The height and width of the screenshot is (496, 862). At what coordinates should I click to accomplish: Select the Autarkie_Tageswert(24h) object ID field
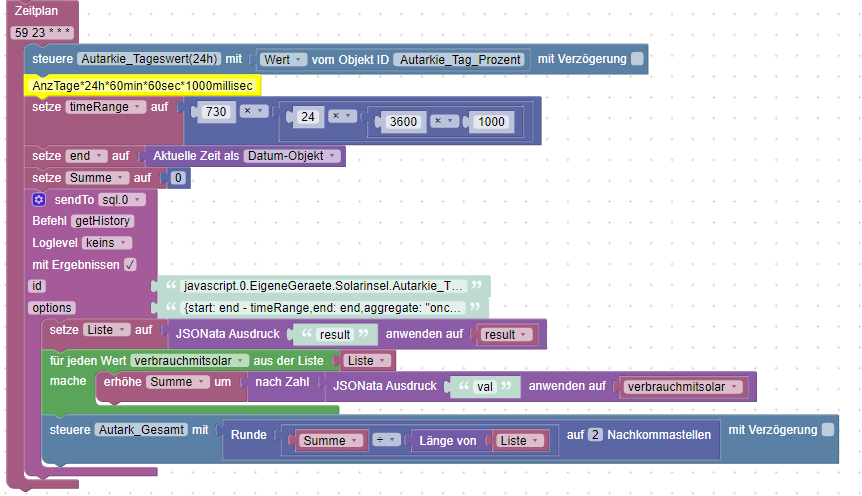tap(149, 59)
